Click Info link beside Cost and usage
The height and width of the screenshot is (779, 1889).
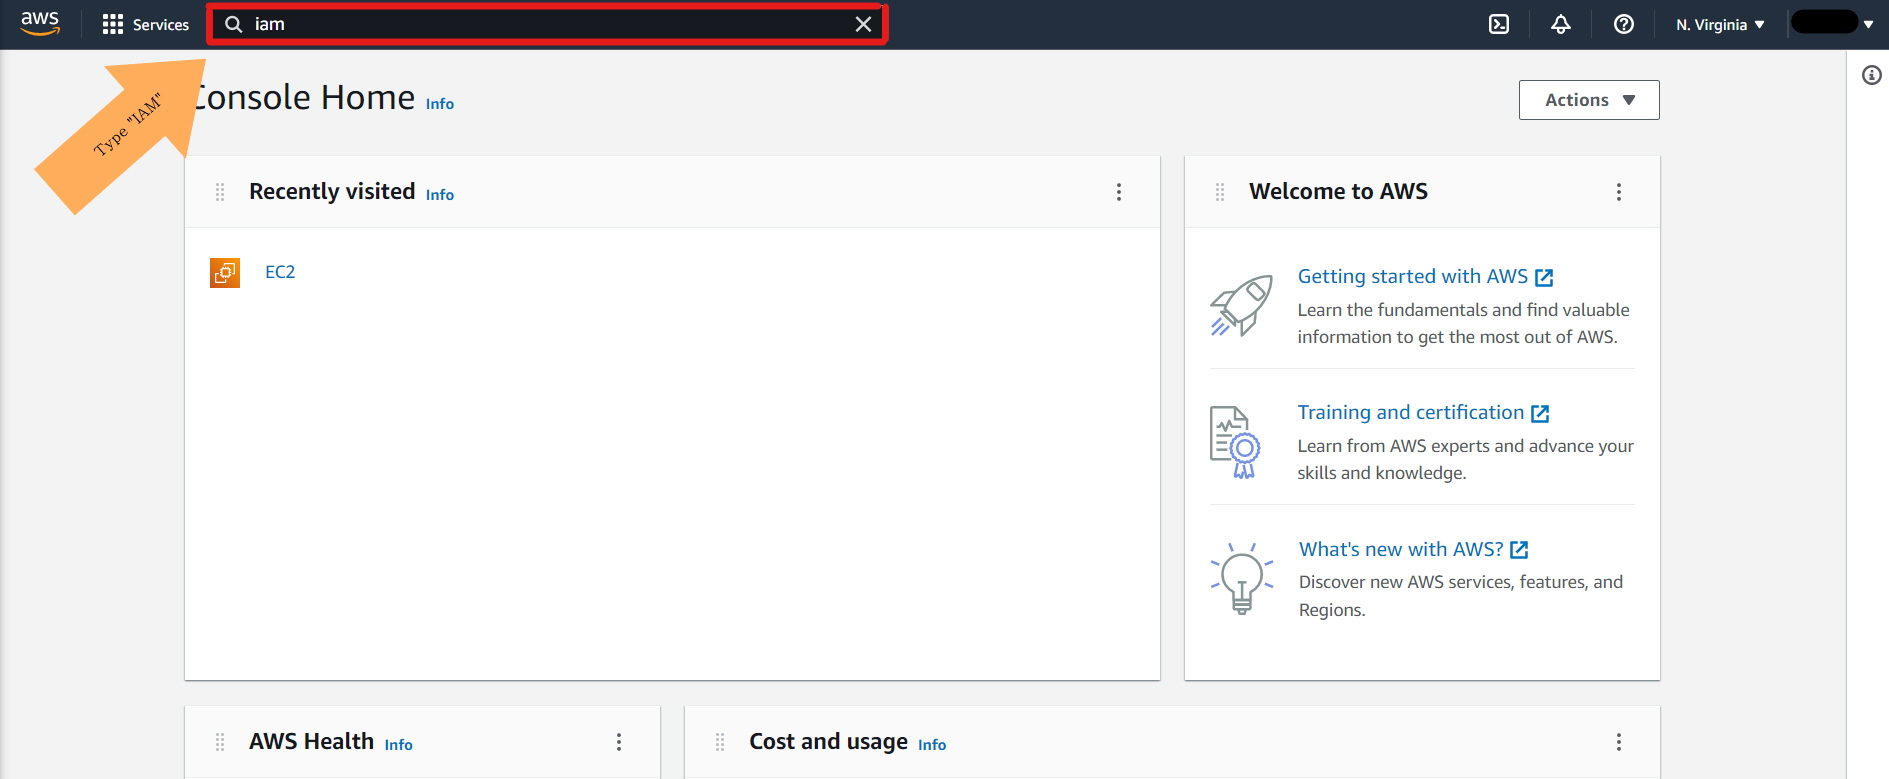[932, 745]
